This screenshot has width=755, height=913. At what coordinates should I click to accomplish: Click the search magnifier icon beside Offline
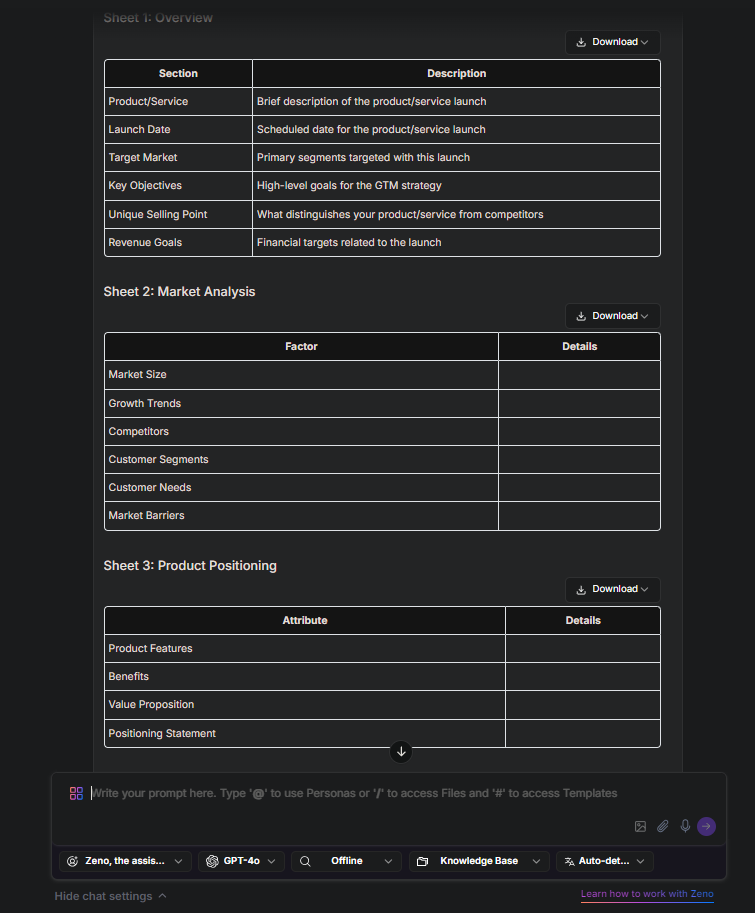click(x=305, y=861)
